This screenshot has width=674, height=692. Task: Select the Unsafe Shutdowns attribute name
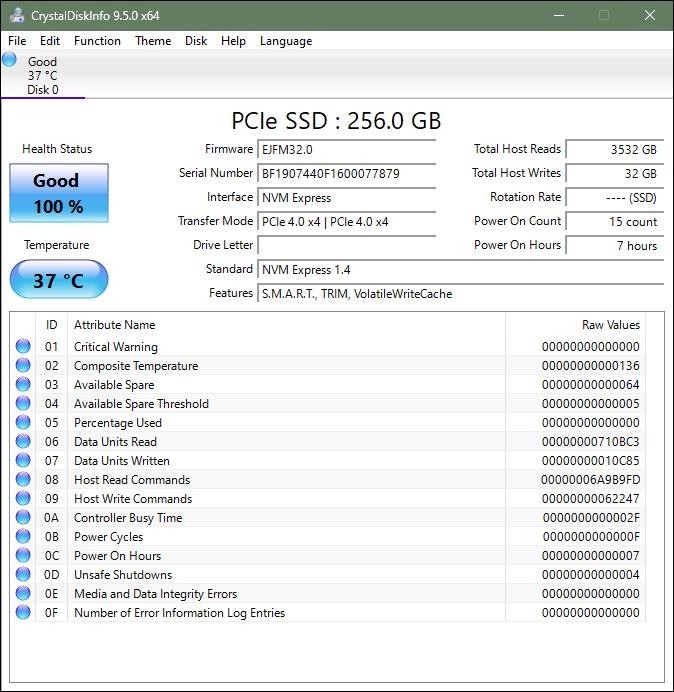(123, 575)
